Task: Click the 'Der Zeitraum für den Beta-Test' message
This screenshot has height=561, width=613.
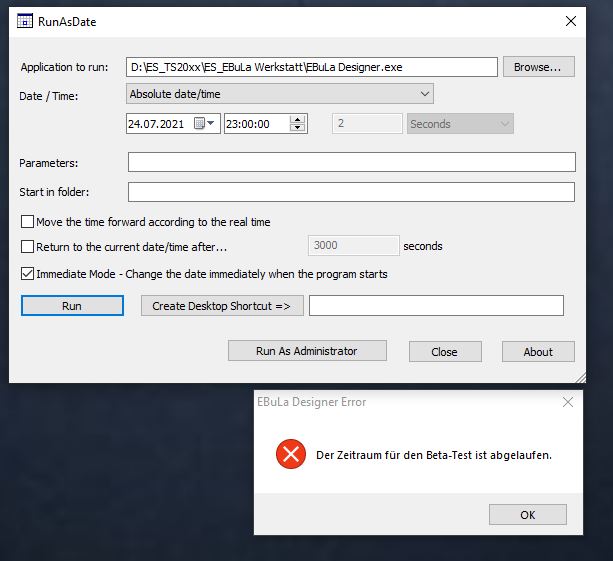Action: coord(434,455)
